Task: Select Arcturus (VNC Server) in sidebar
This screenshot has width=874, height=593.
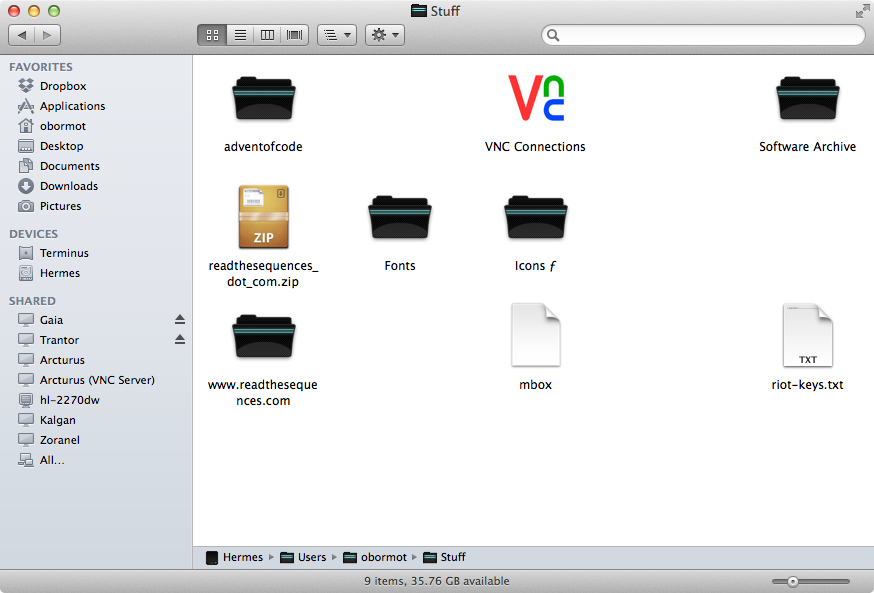Action: click(x=96, y=380)
